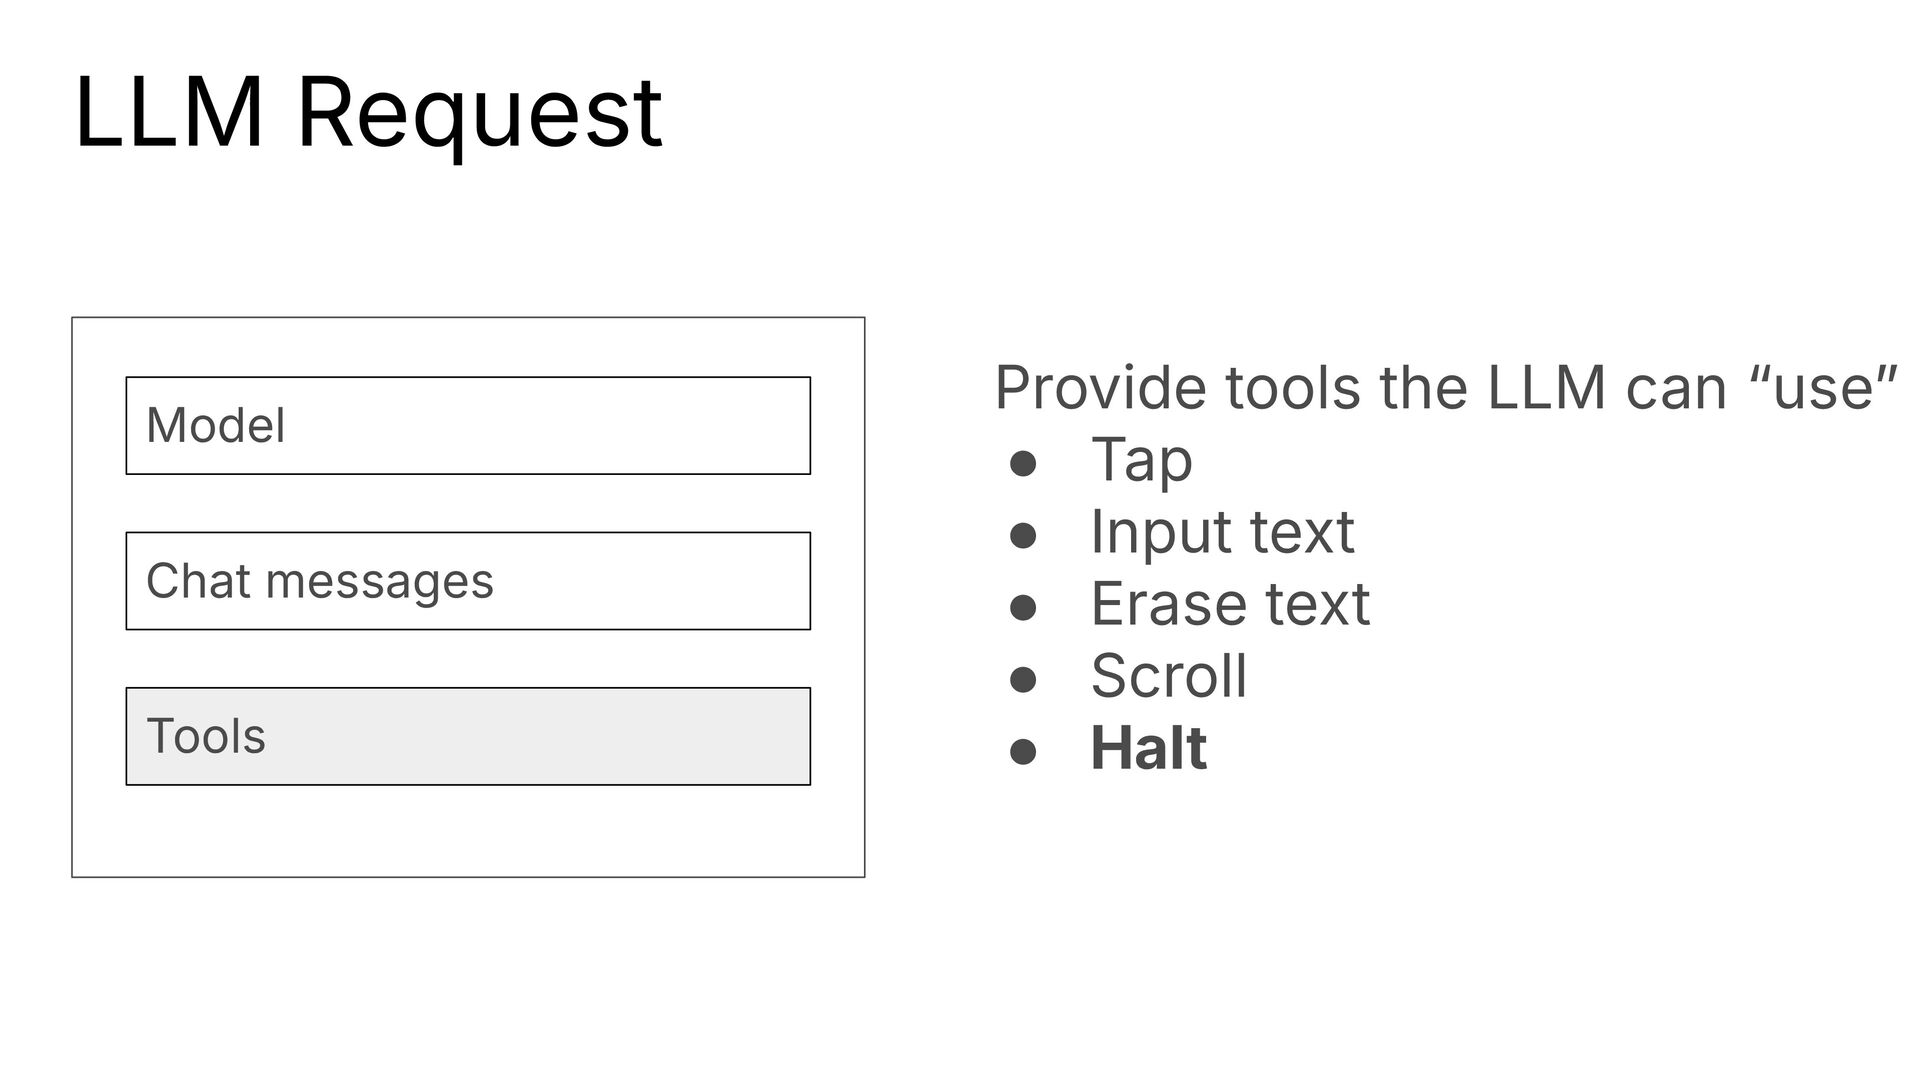This screenshot has width=1920, height=1081.
Task: Select the bullet dot beside Erase text
Action: click(1022, 609)
